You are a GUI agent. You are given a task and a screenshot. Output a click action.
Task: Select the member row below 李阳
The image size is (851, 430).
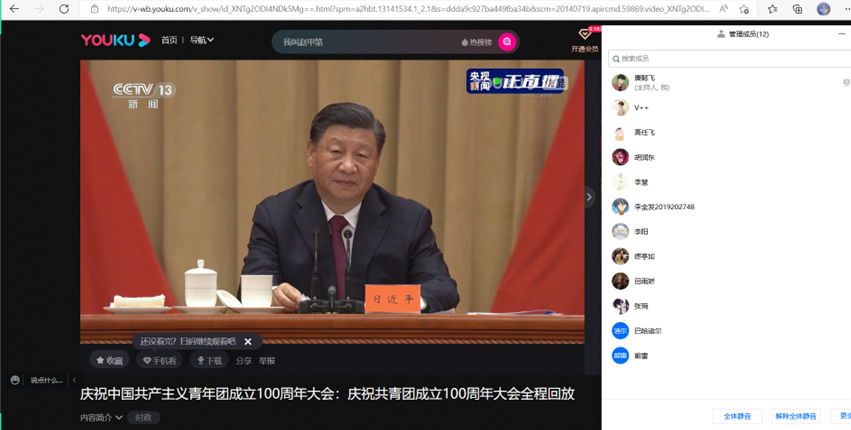pyautogui.click(x=726, y=256)
